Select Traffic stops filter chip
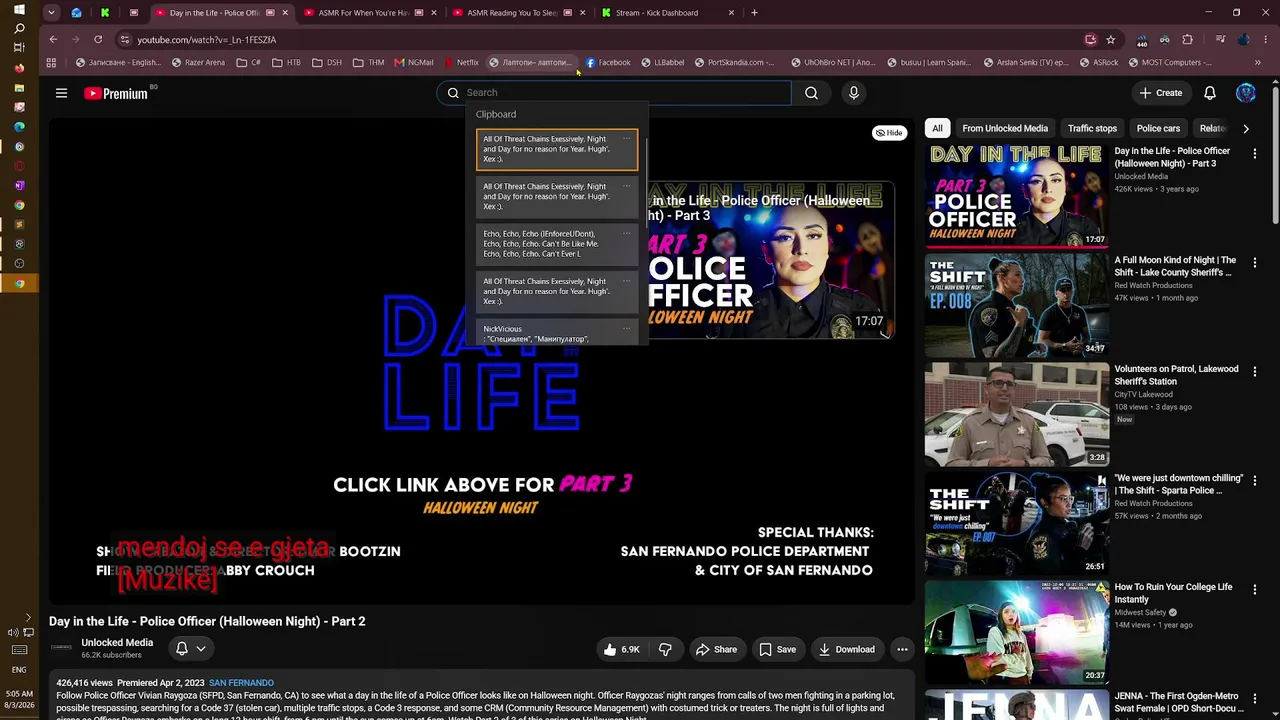This screenshot has width=1280, height=720. coord(1092,128)
